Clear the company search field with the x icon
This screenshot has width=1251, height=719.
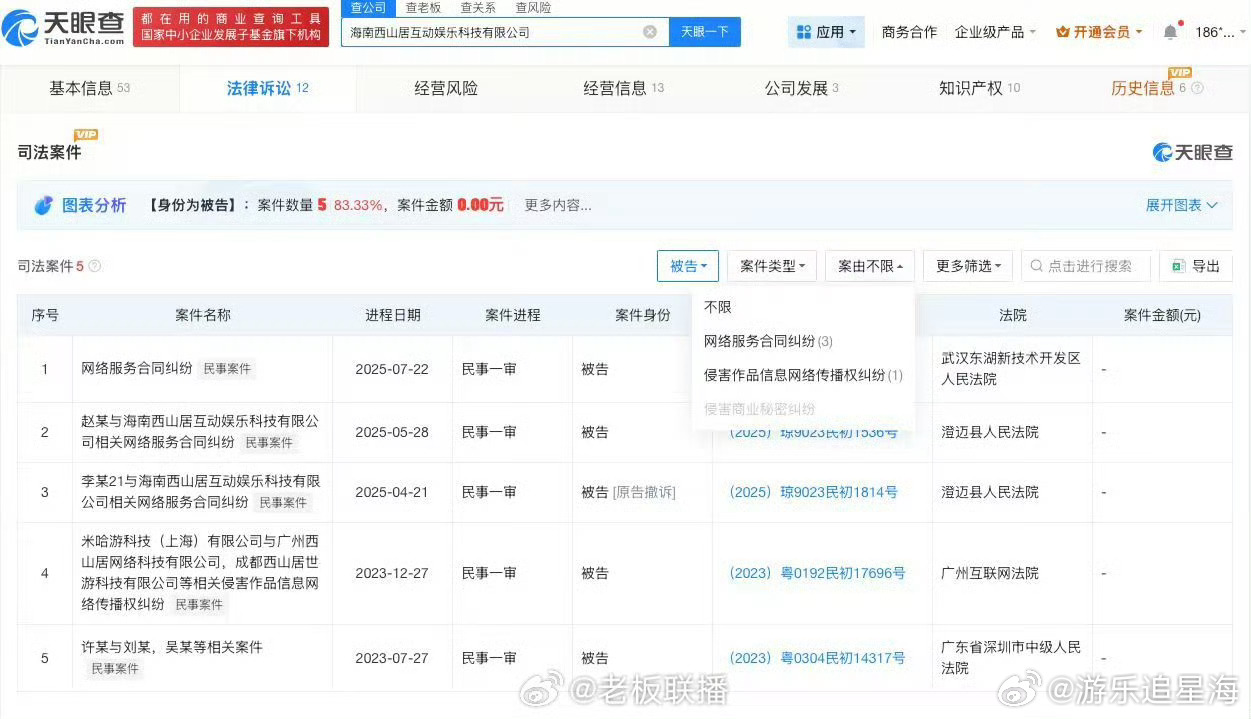[x=650, y=31]
